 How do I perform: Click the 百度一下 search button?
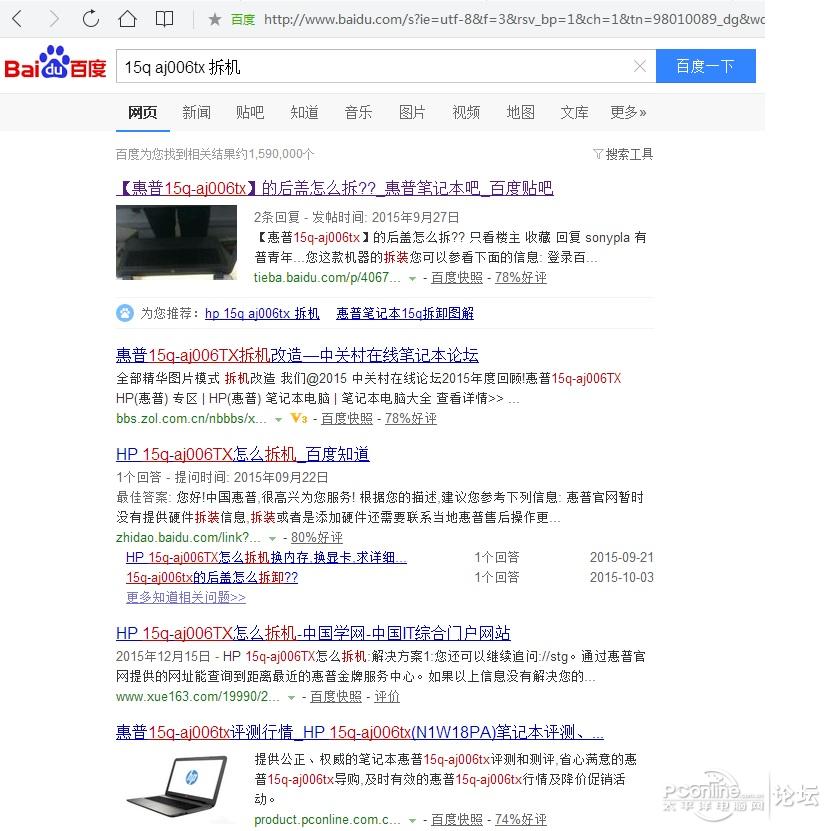coord(706,66)
